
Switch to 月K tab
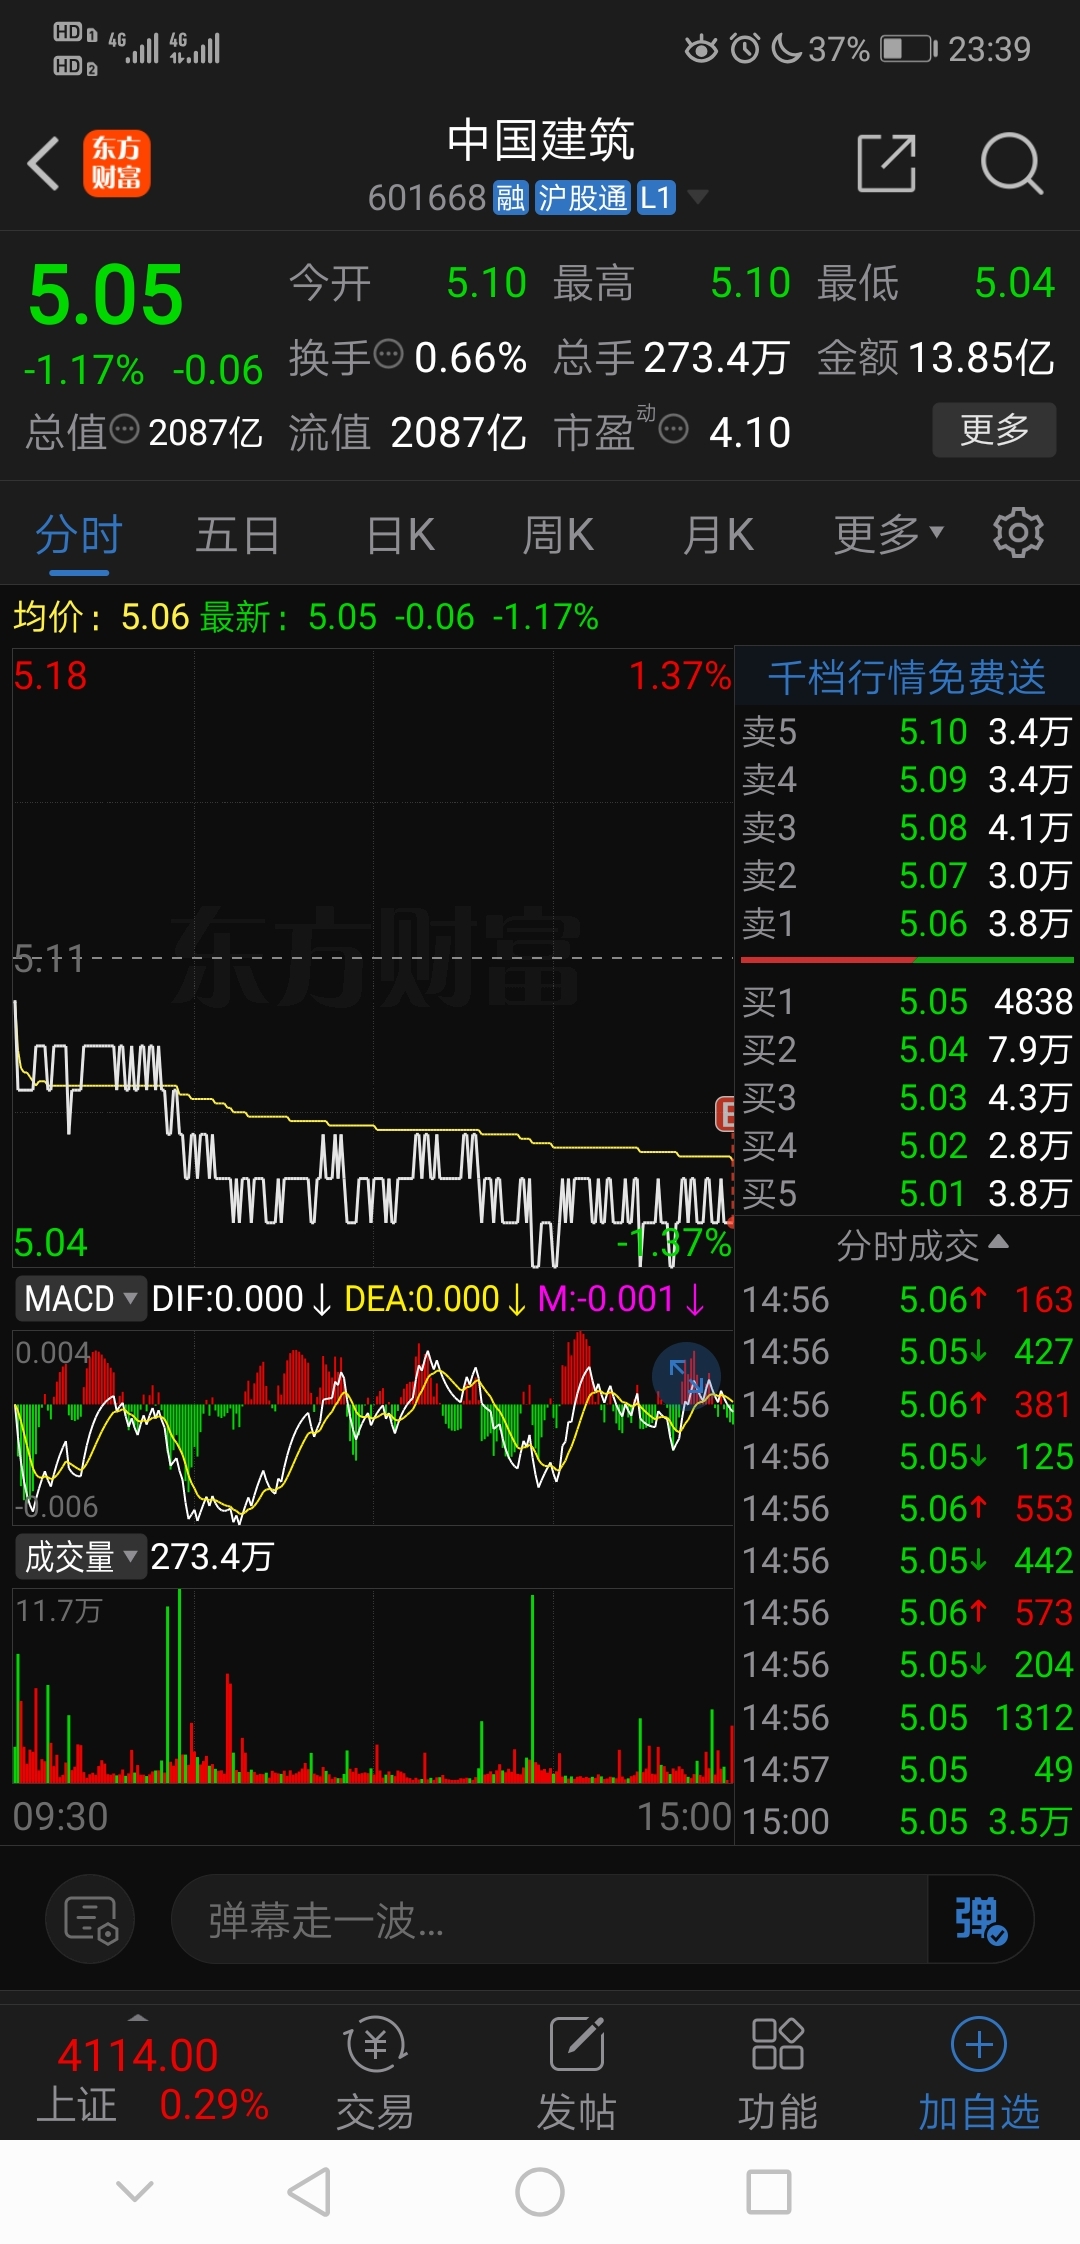[x=718, y=534]
